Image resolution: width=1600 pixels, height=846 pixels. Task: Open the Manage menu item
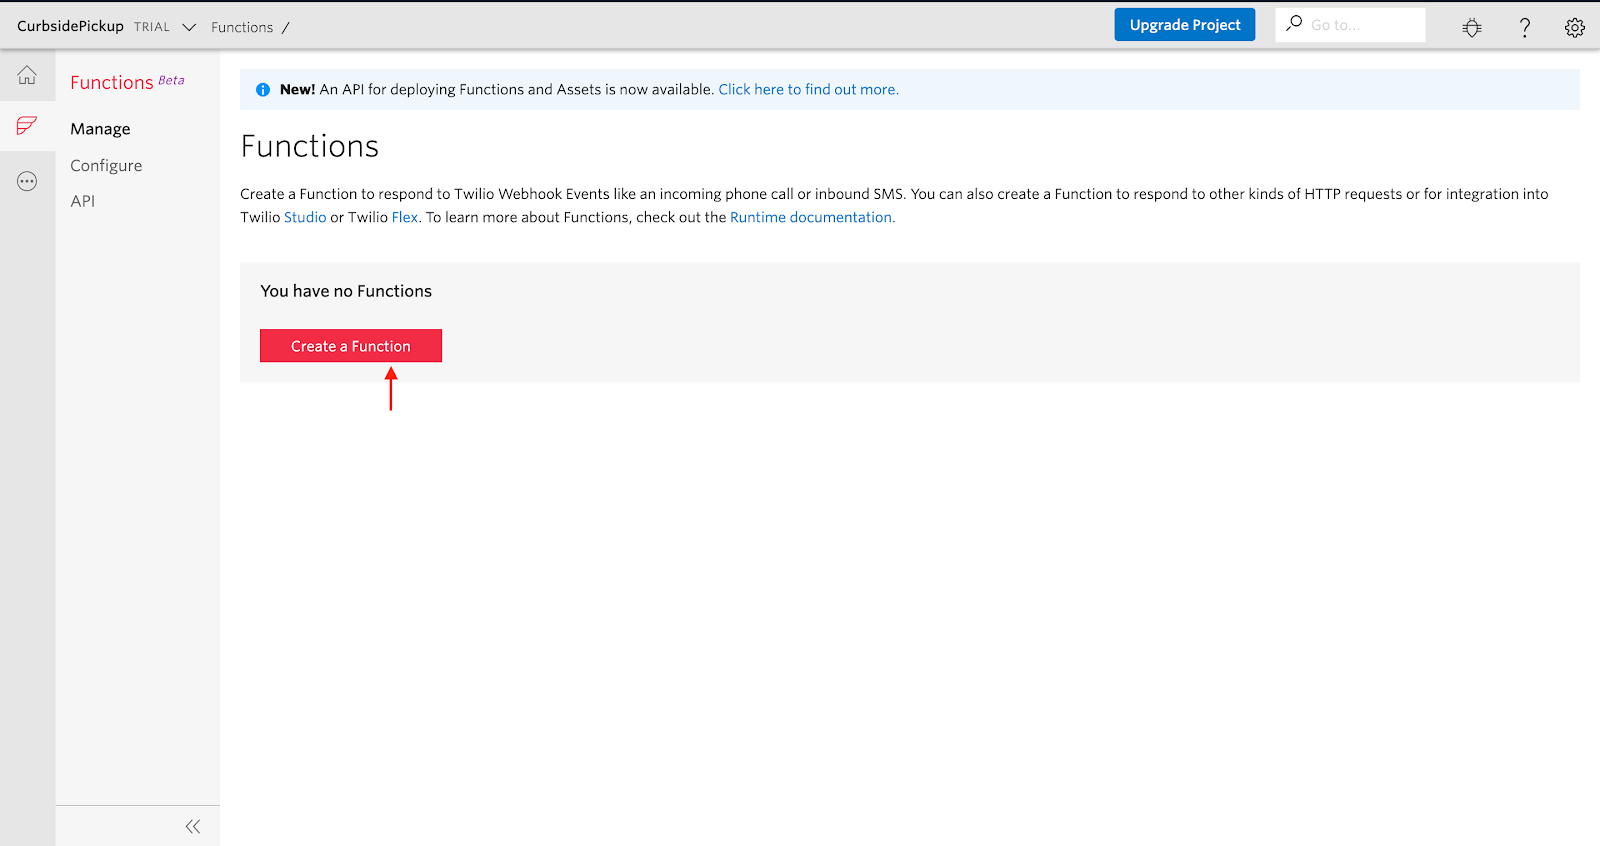click(100, 129)
